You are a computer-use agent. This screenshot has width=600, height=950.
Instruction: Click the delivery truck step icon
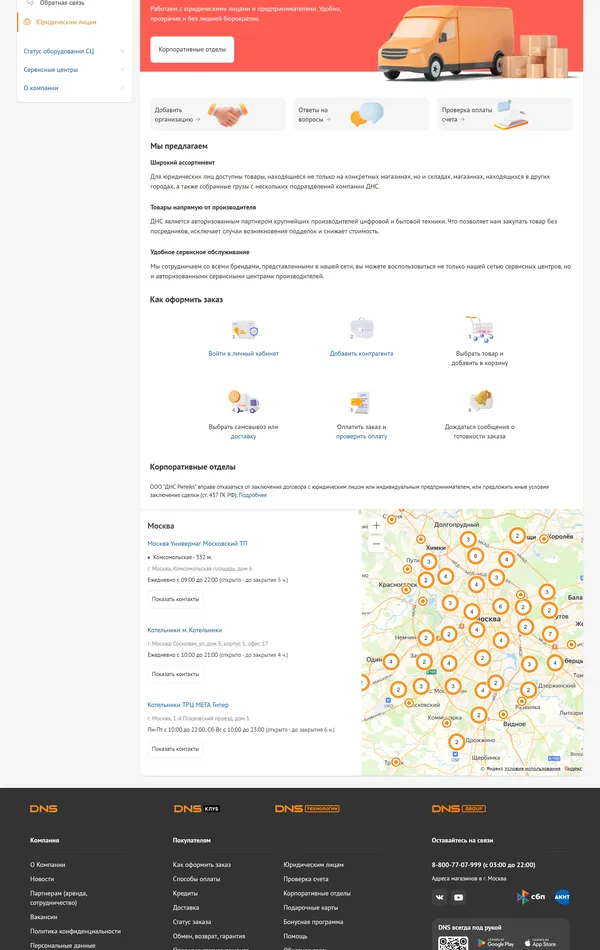pos(244,402)
